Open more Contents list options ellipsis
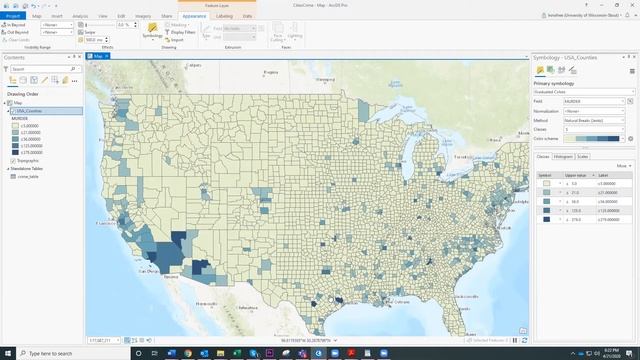 tap(75, 81)
